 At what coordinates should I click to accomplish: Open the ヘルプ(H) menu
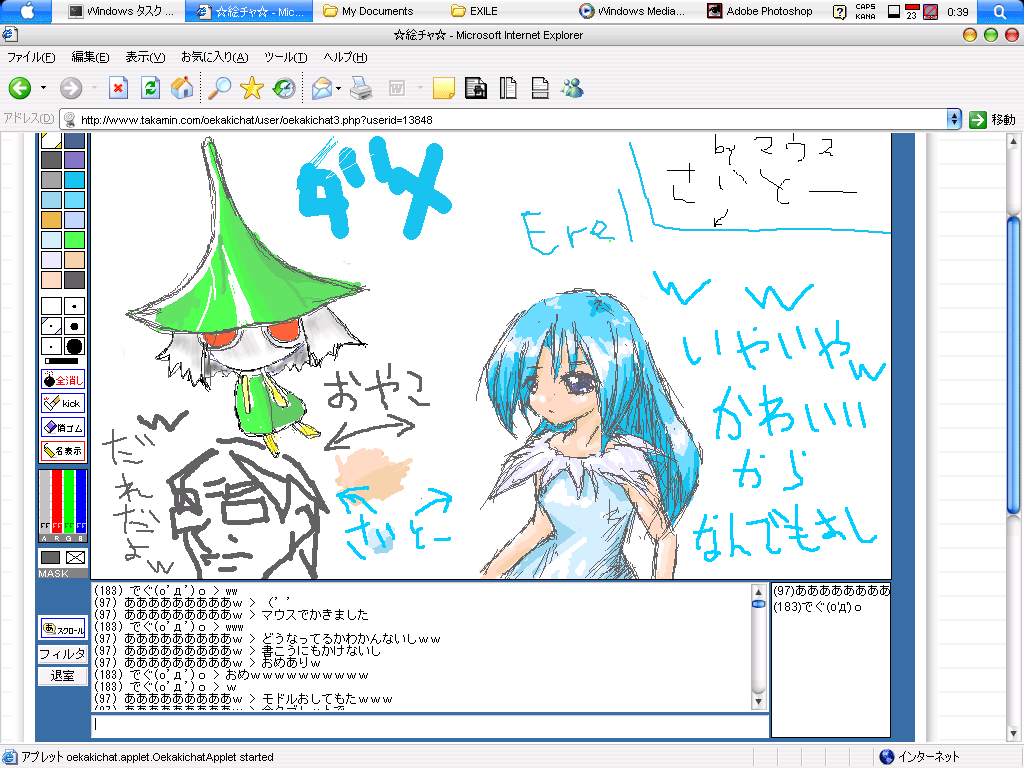[345, 57]
